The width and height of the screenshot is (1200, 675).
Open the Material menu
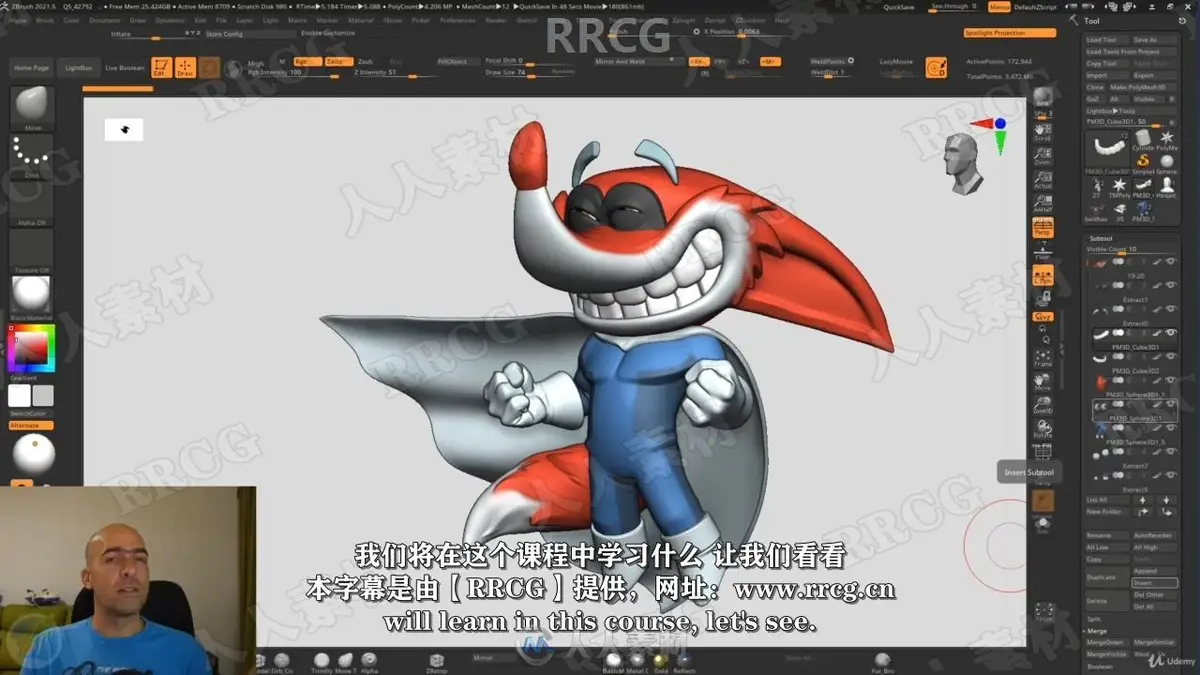pos(360,20)
